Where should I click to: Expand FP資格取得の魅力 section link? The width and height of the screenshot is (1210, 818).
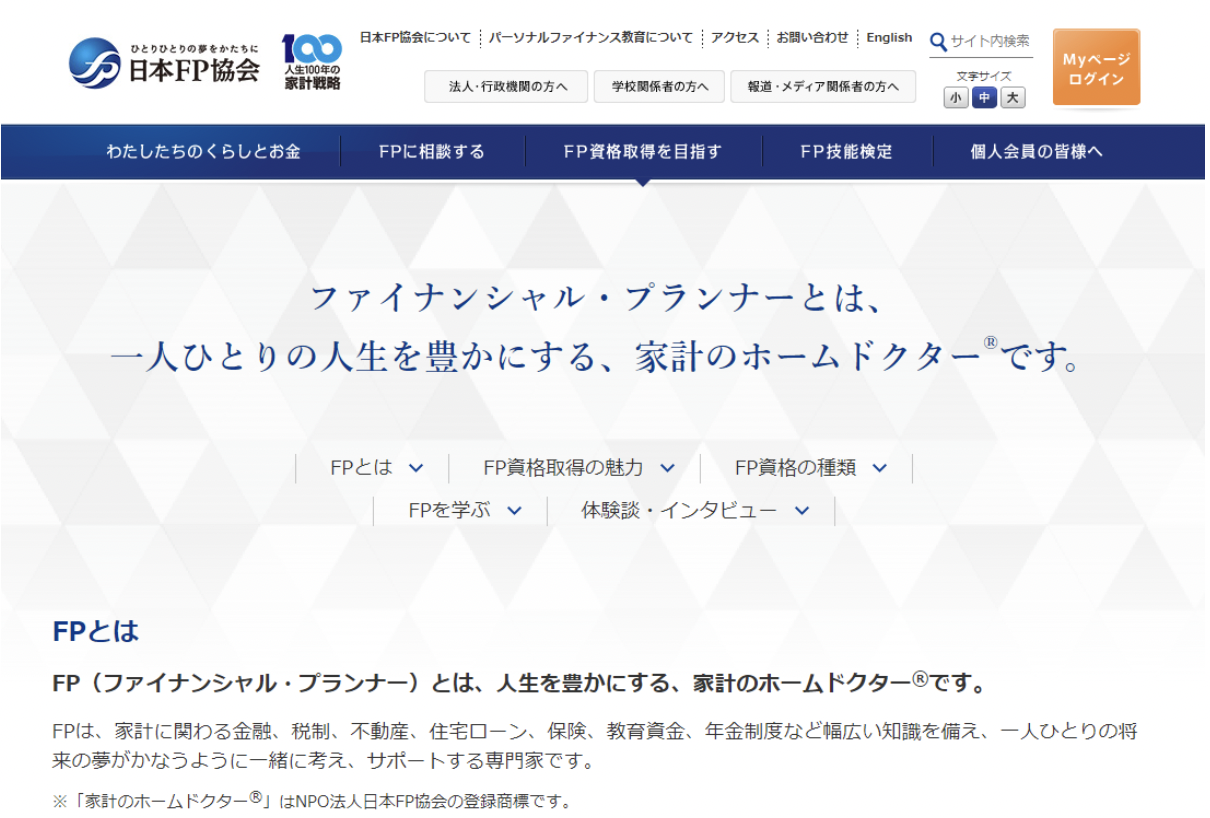(x=578, y=468)
